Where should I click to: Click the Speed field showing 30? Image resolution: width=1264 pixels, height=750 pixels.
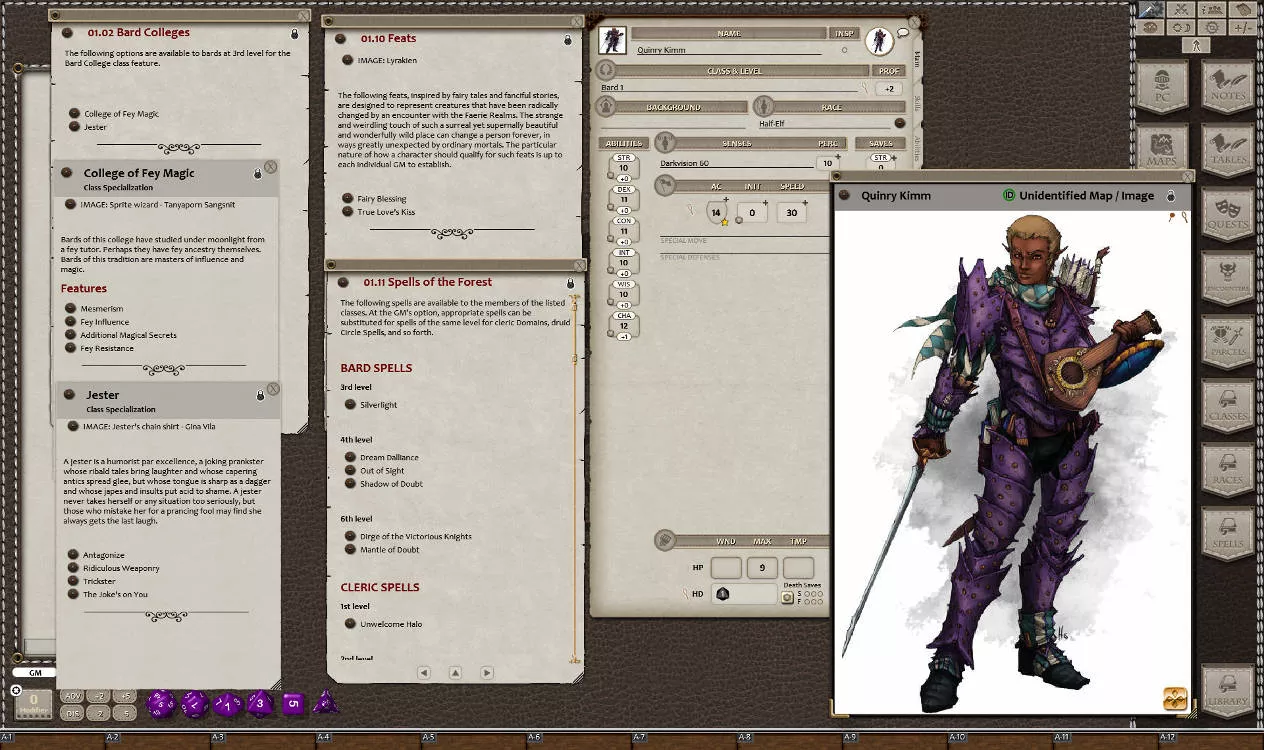click(x=793, y=212)
